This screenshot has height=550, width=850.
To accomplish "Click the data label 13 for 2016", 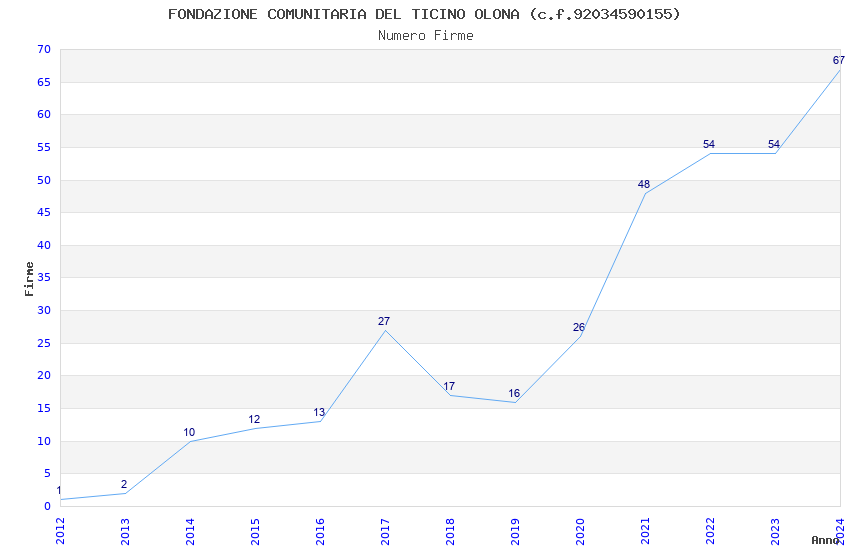I will (x=319, y=412).
